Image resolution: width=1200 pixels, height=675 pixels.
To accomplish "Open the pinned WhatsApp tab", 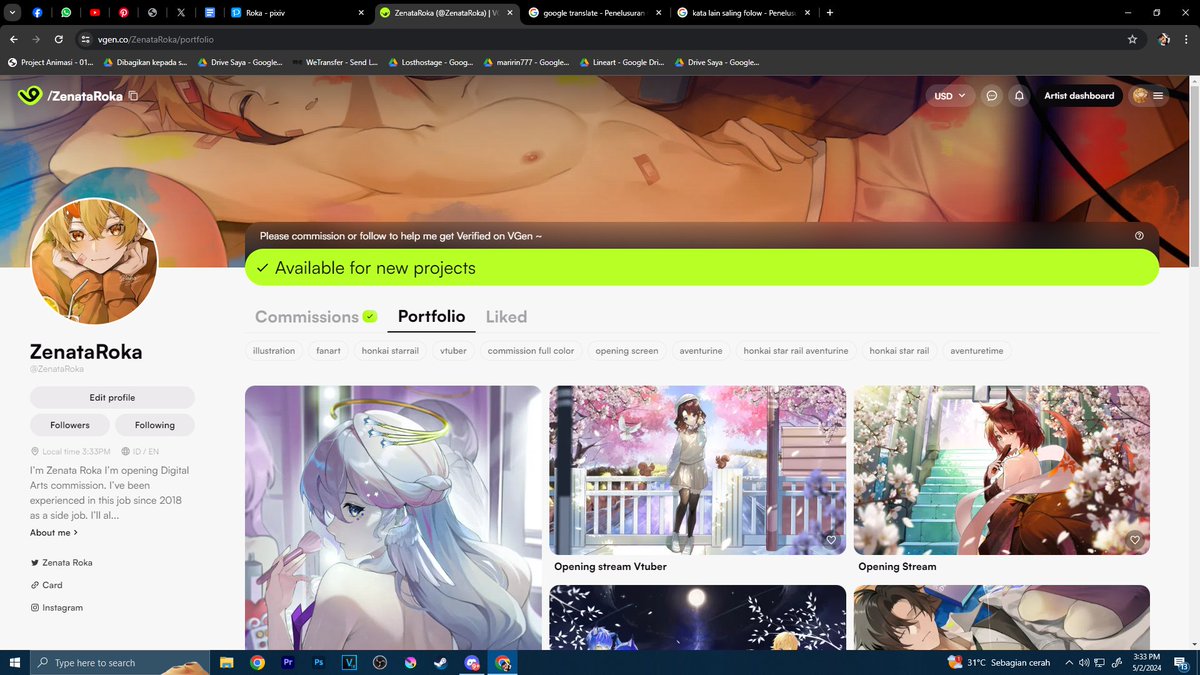I will (x=66, y=13).
